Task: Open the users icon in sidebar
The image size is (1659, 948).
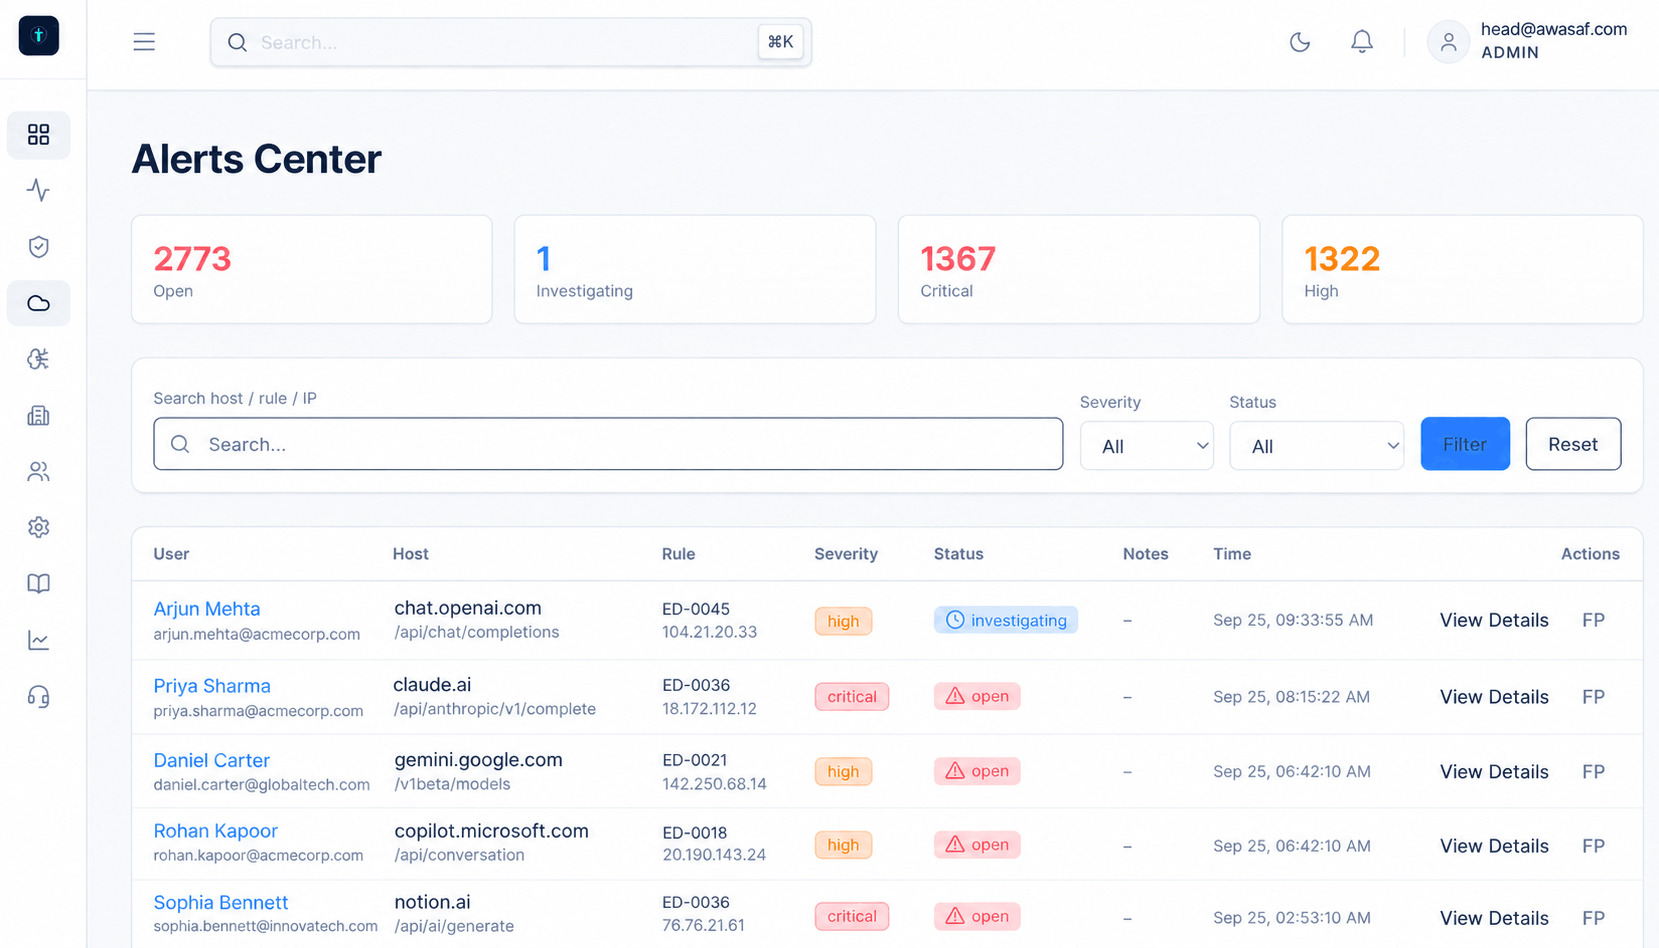Action: pyautogui.click(x=39, y=471)
